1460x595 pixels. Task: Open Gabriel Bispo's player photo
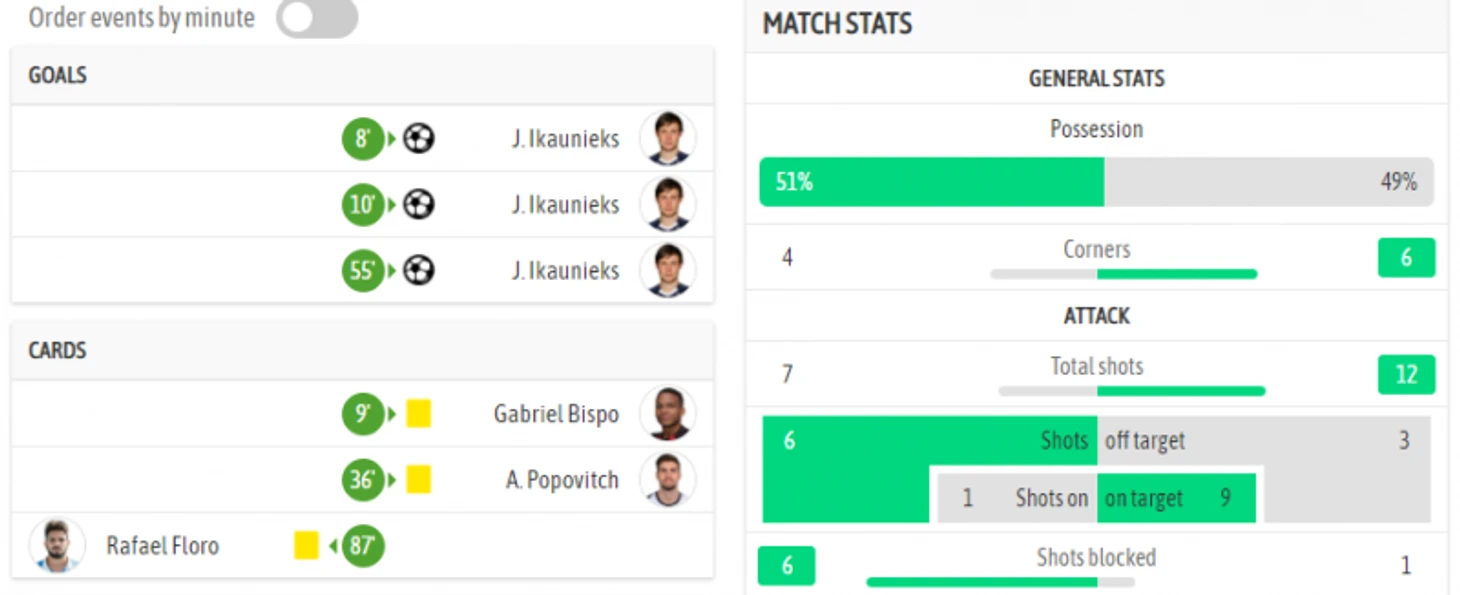pyautogui.click(x=668, y=413)
